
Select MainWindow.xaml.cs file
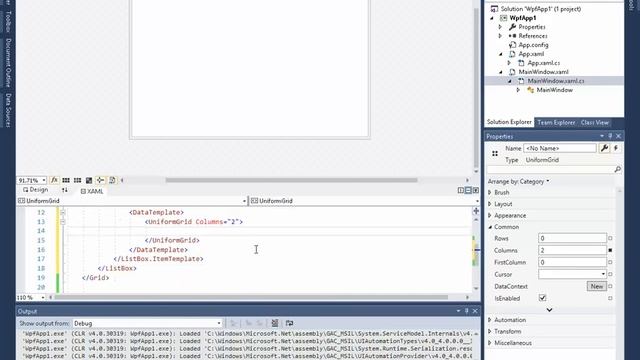click(556, 81)
